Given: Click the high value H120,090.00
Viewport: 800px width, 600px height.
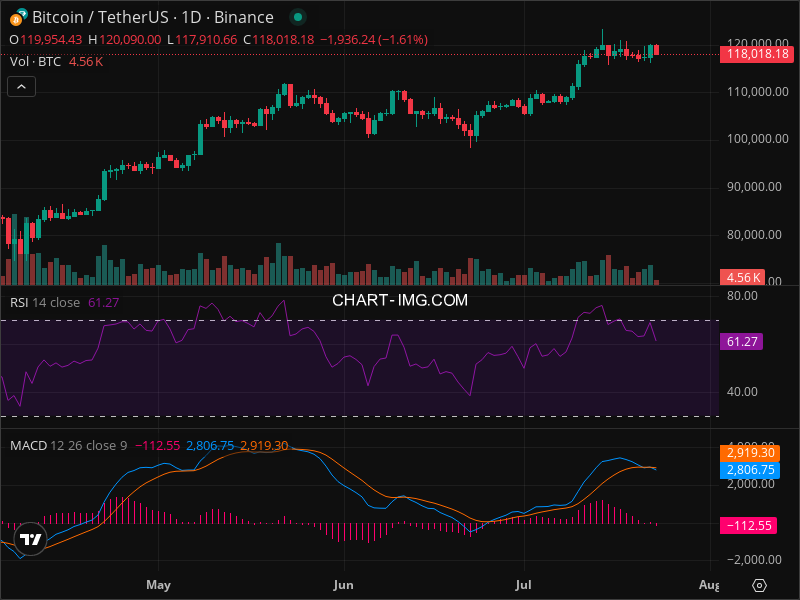Looking at the screenshot, I should [124, 40].
